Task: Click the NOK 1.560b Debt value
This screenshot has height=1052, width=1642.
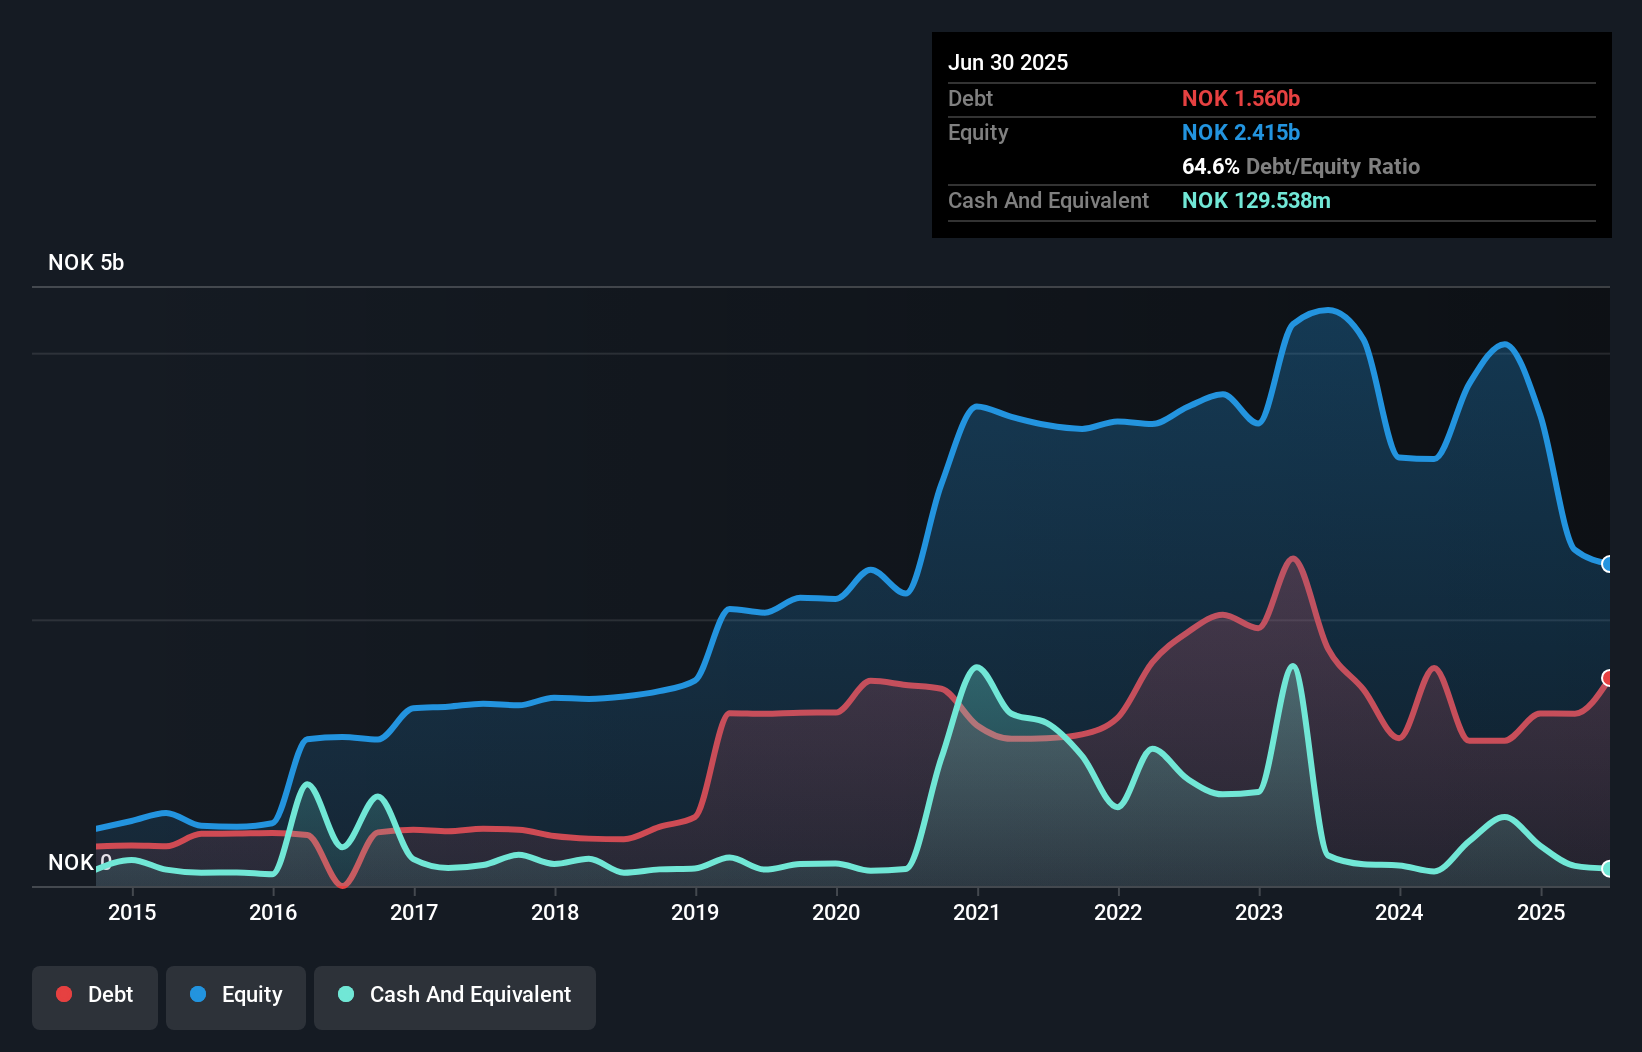Action: click(1241, 98)
